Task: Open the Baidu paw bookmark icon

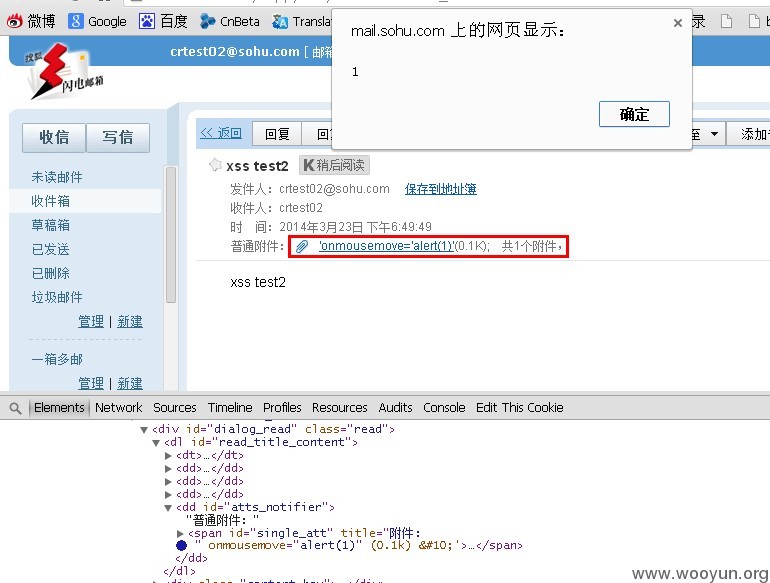Action: coord(146,21)
